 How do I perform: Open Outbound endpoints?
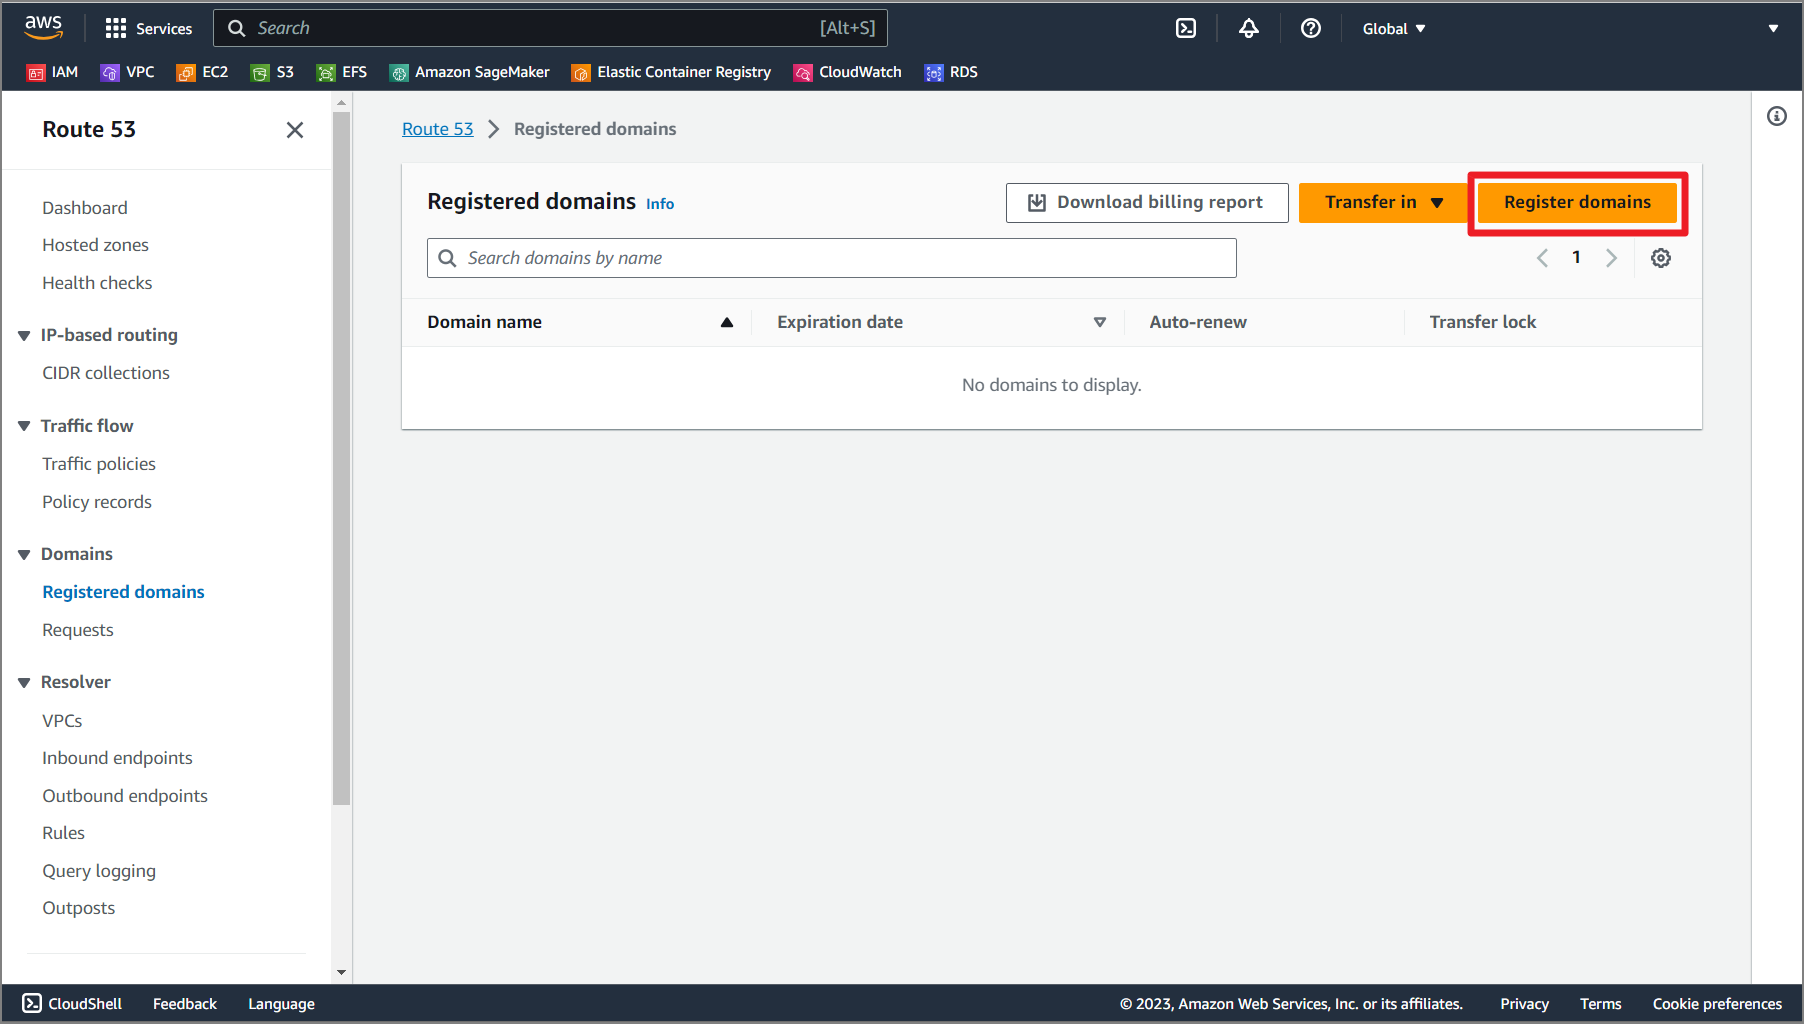125,796
